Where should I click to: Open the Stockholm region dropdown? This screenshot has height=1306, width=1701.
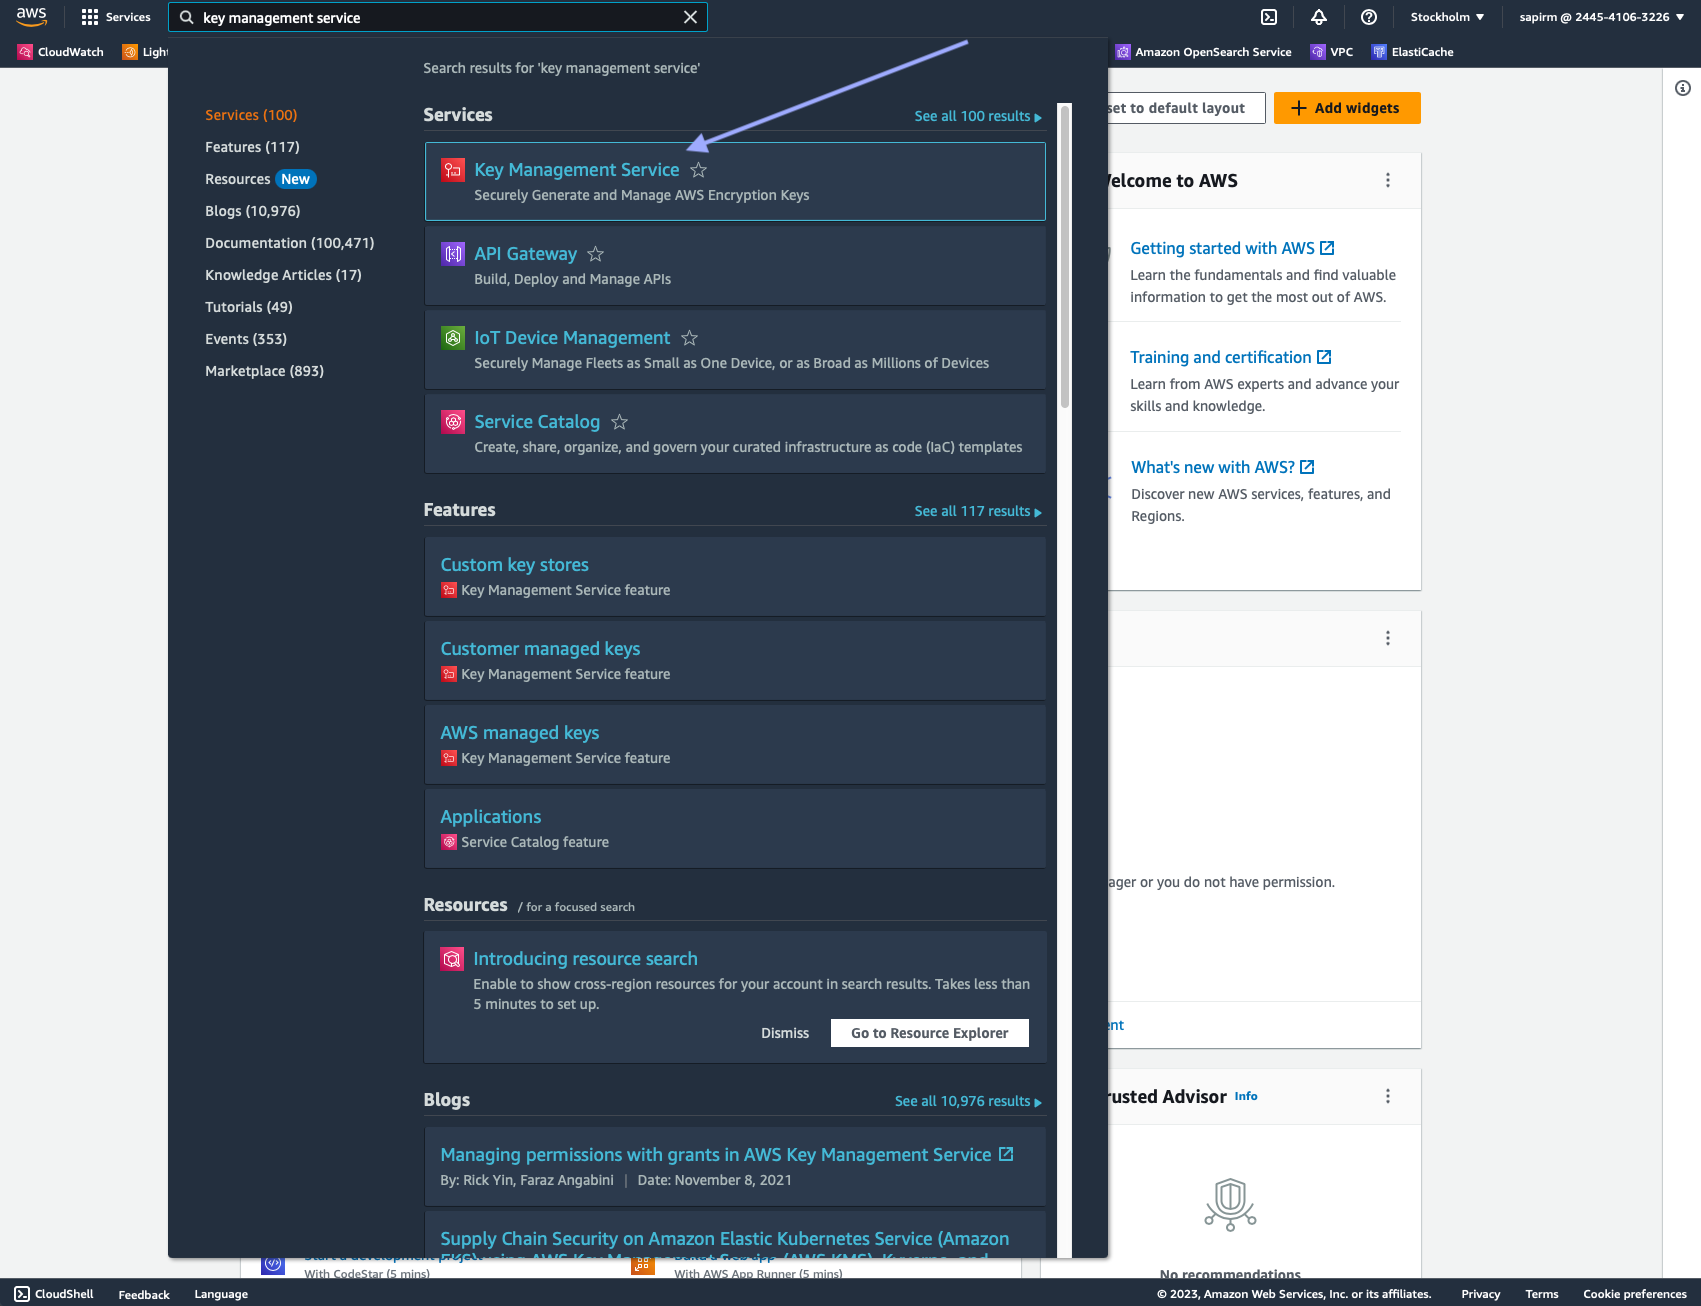click(1447, 17)
